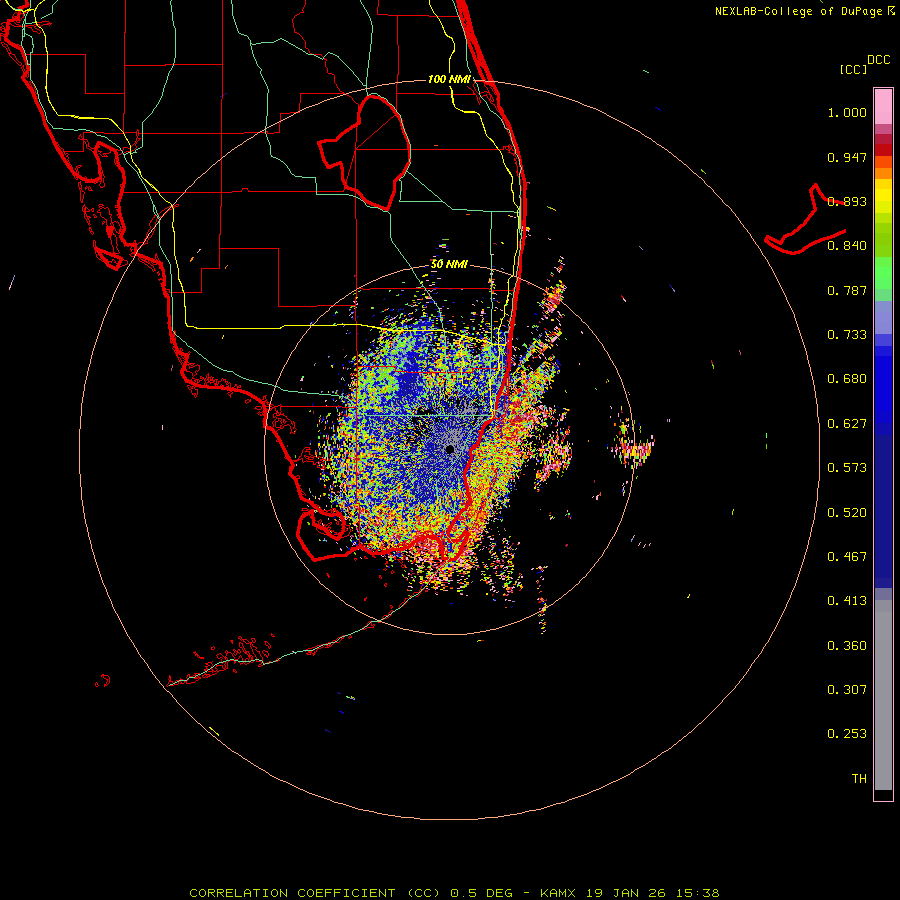Screen dimensions: 900x900
Task: Select the 0.840 legend value
Action: point(847,246)
